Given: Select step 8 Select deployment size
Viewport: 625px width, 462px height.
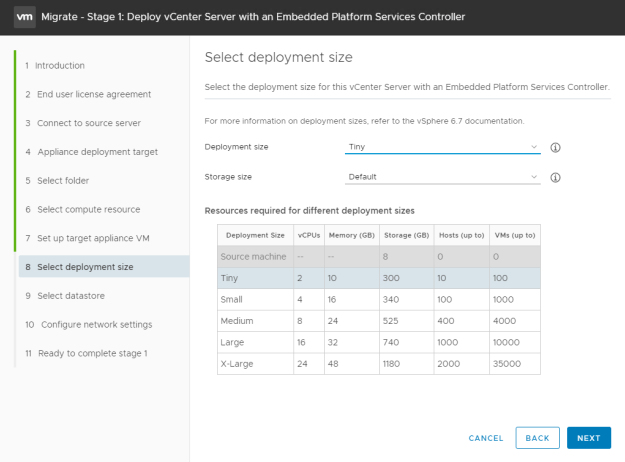Looking at the screenshot, I should 104,267.
